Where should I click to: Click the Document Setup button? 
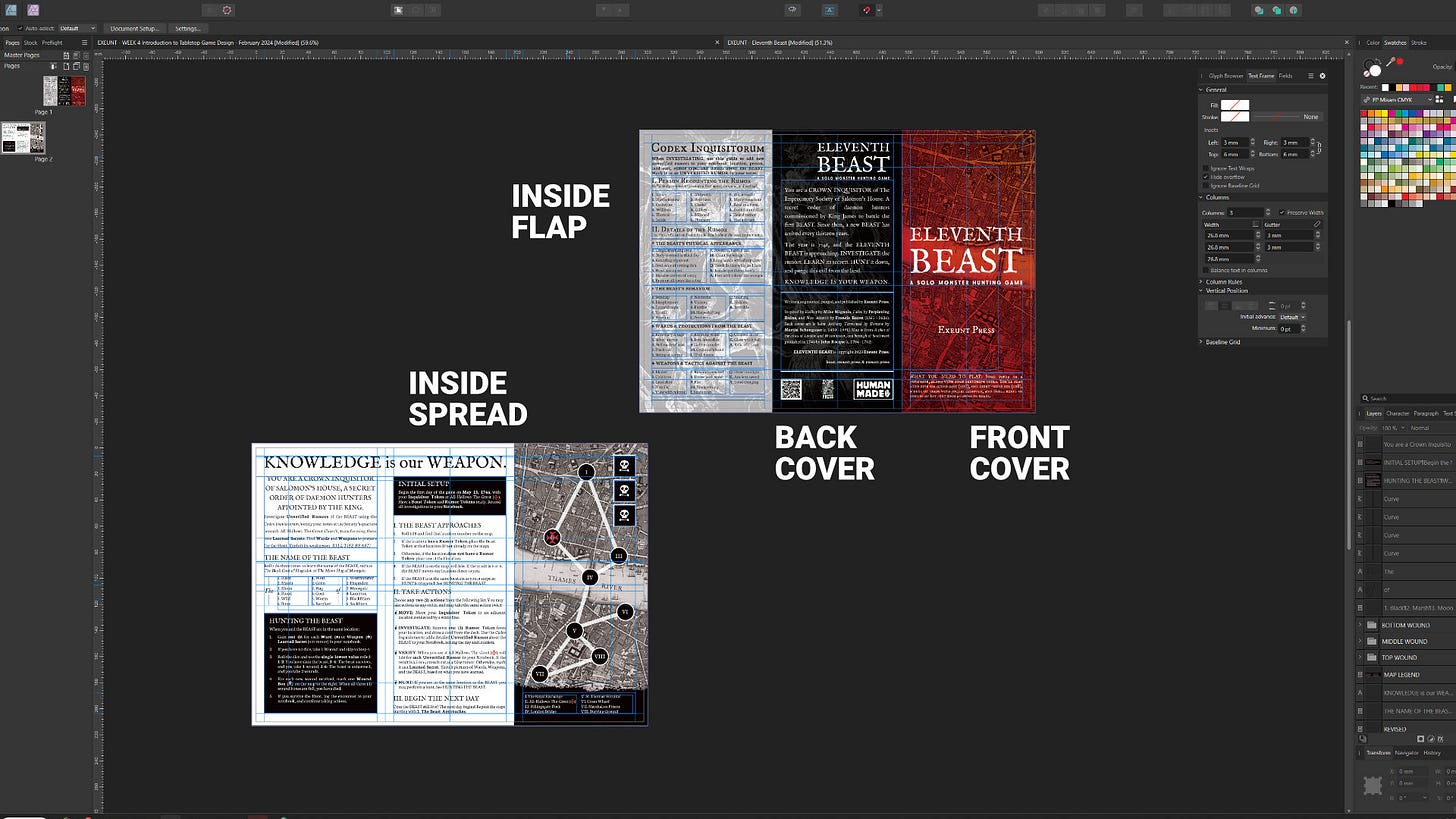coord(134,28)
